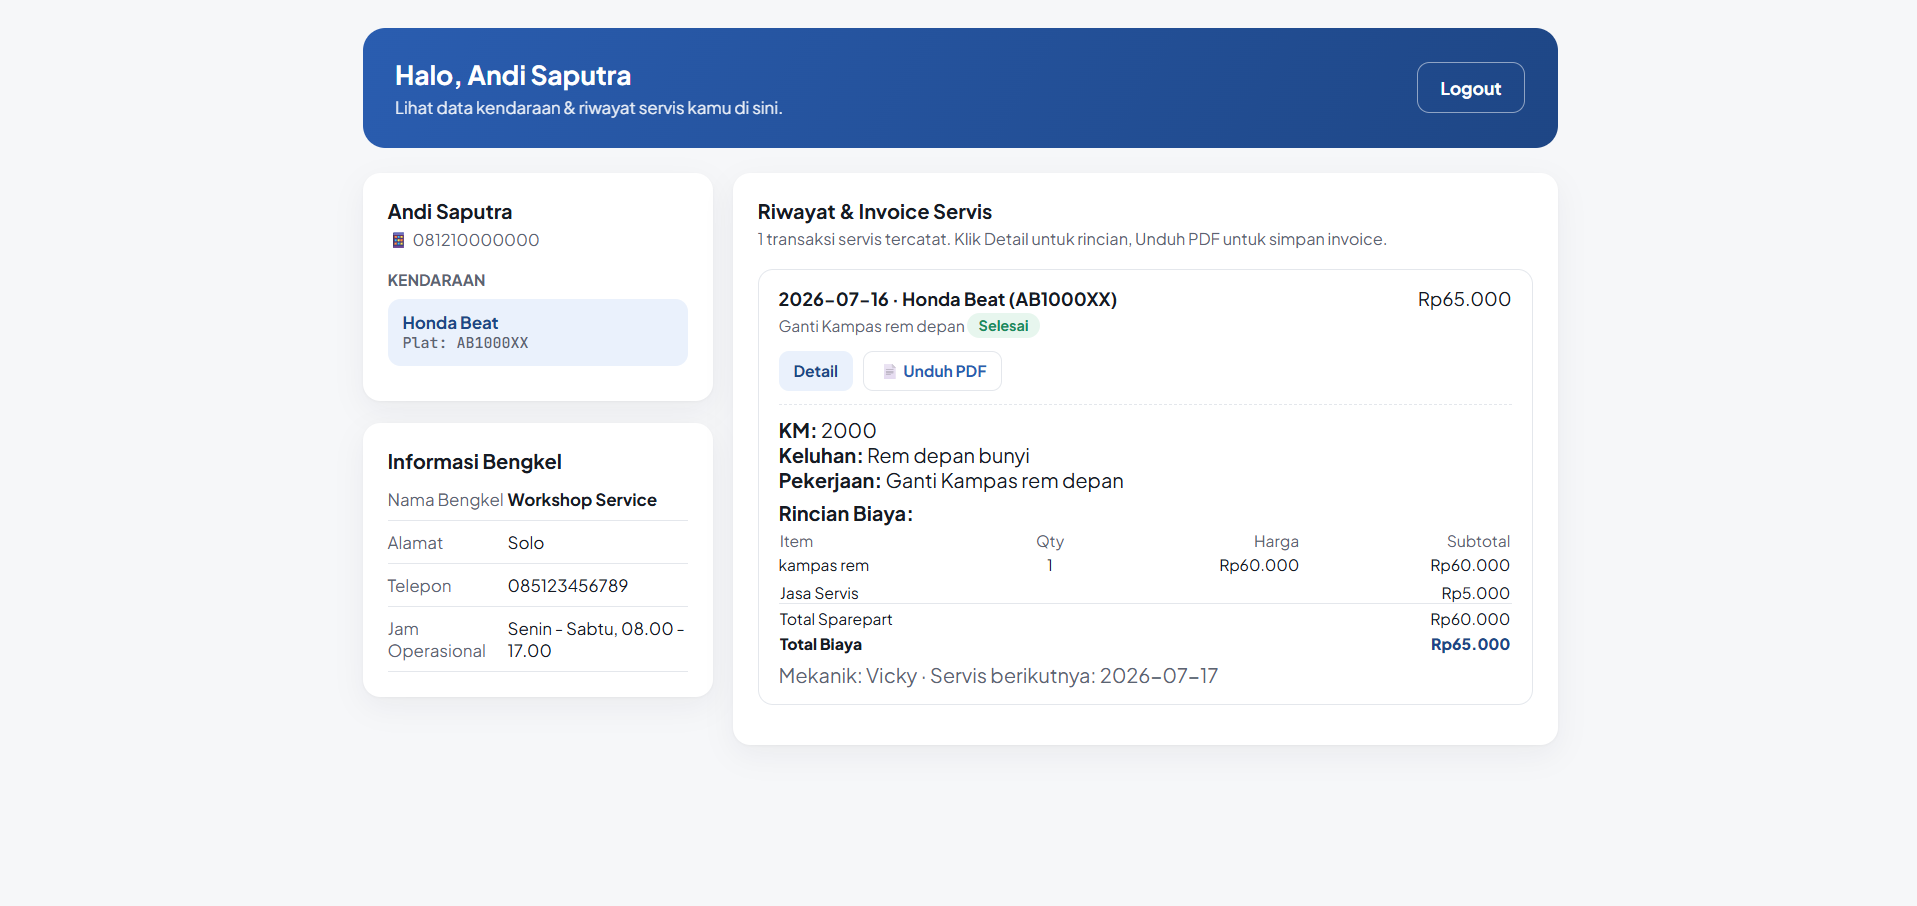
Task: Click the workshop phone number 085123456789
Action: [567, 586]
